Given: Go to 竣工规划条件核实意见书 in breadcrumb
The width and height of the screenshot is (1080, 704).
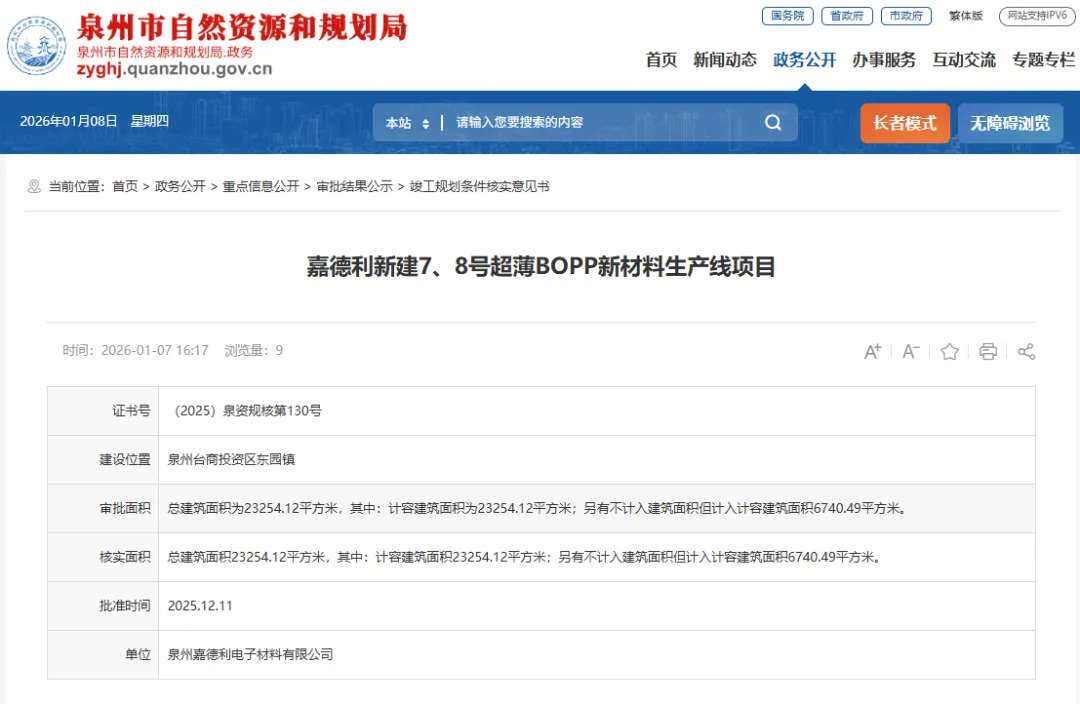Looking at the screenshot, I should coord(479,186).
